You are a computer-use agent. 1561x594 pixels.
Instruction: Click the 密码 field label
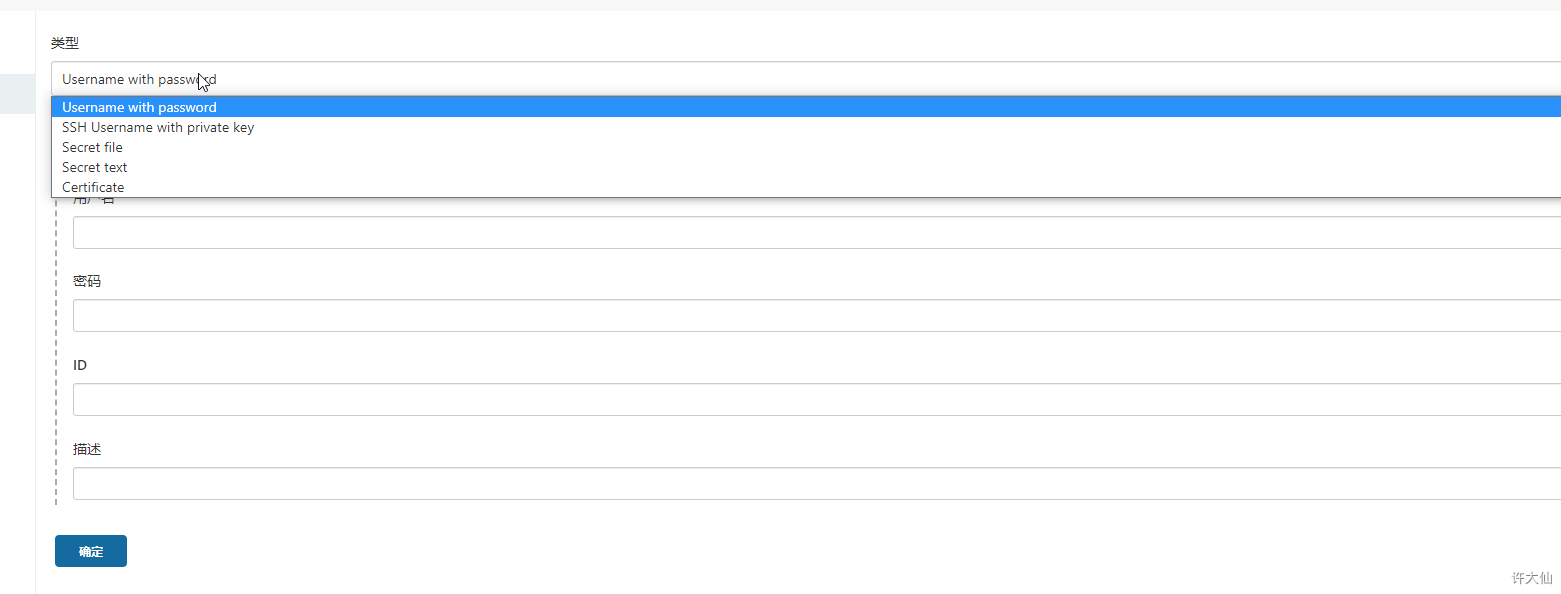(x=87, y=282)
